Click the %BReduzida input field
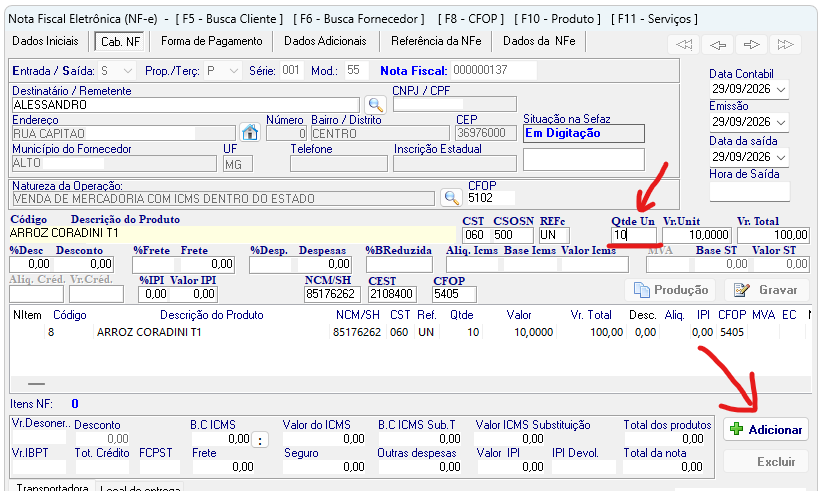The height and width of the screenshot is (491, 822). pos(399,265)
